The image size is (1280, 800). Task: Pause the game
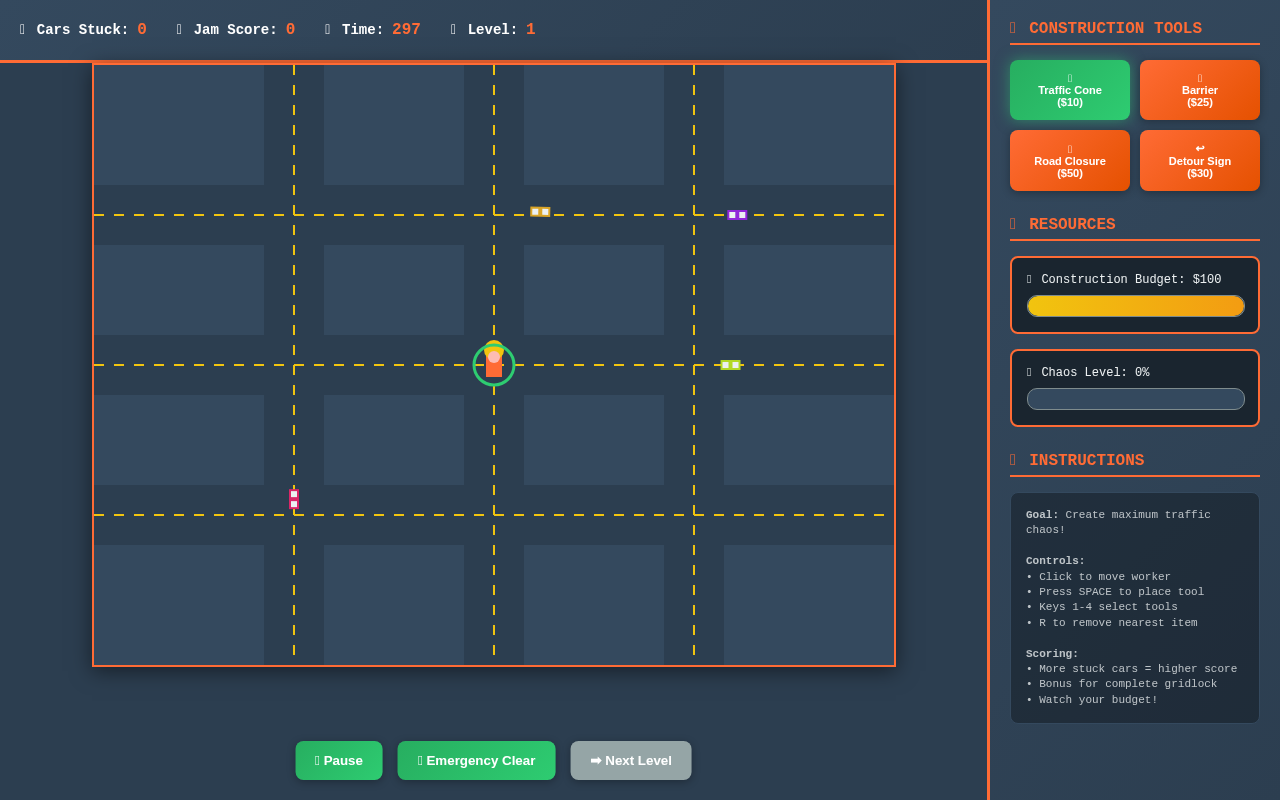pos(338,760)
